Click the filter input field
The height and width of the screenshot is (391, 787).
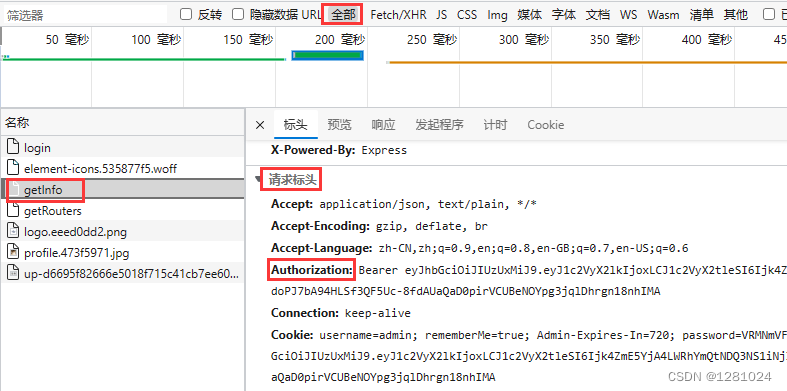(x=85, y=15)
